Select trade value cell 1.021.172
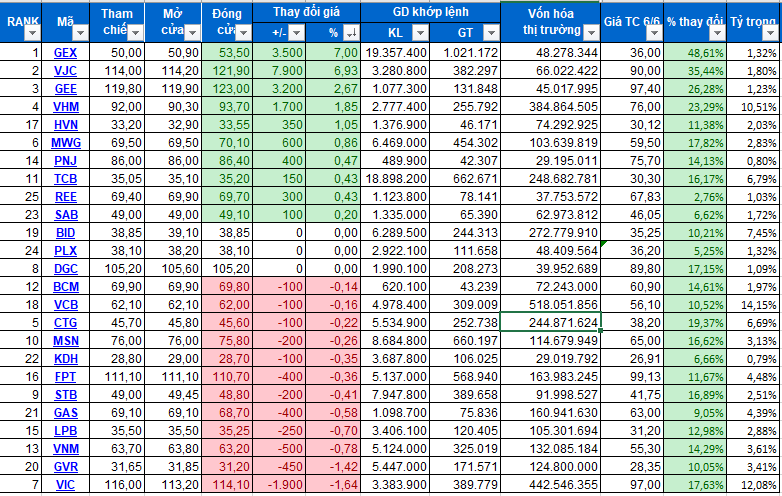782x496 pixels. pos(464,53)
